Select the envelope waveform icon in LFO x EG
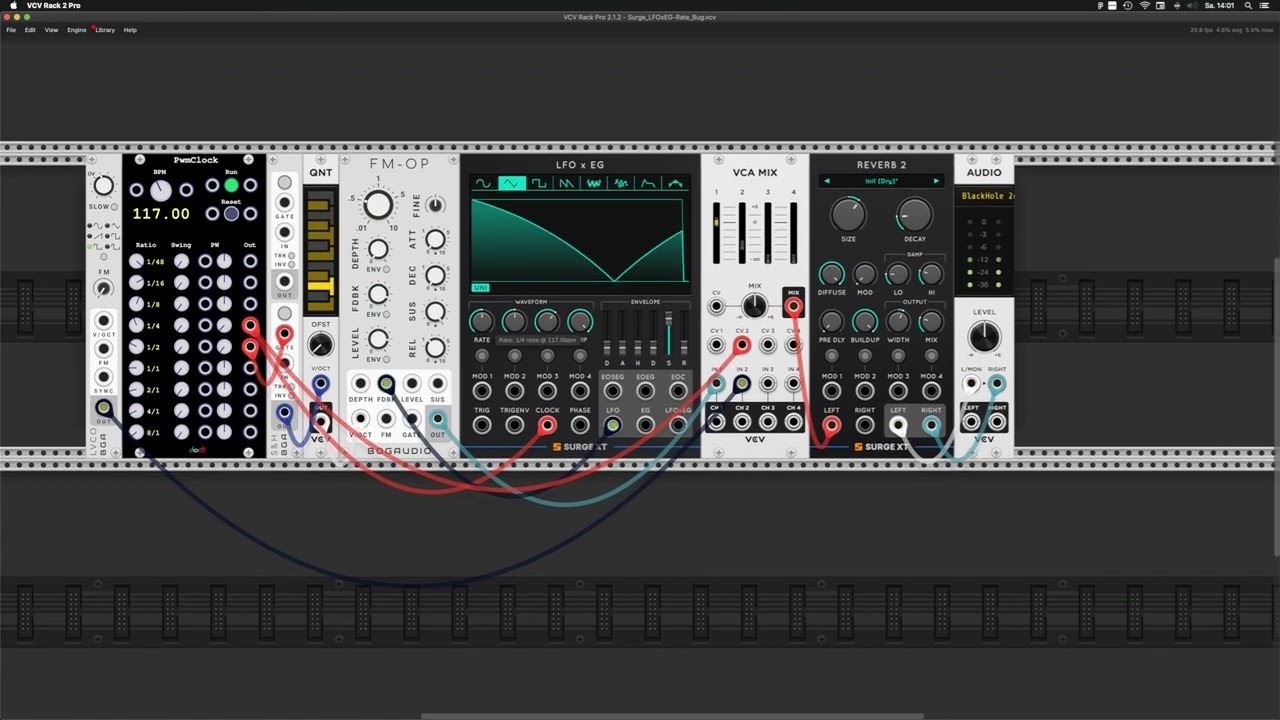The image size is (1280, 720). pyautogui.click(x=648, y=183)
